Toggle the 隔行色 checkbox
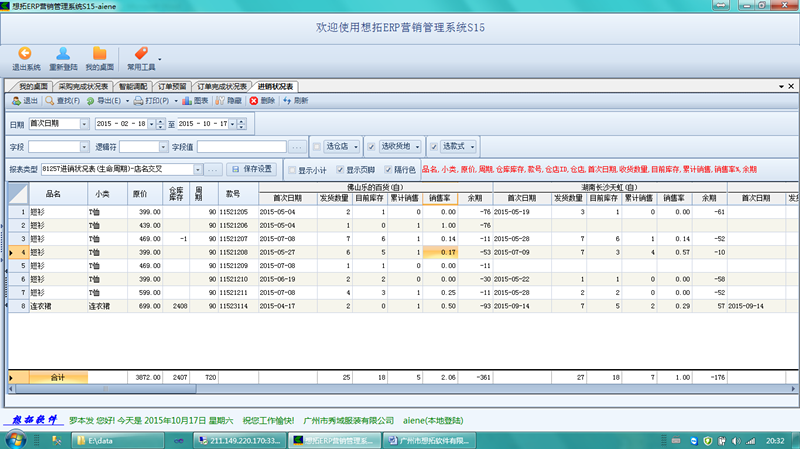Screen dimensions: 800x449 point(387,169)
